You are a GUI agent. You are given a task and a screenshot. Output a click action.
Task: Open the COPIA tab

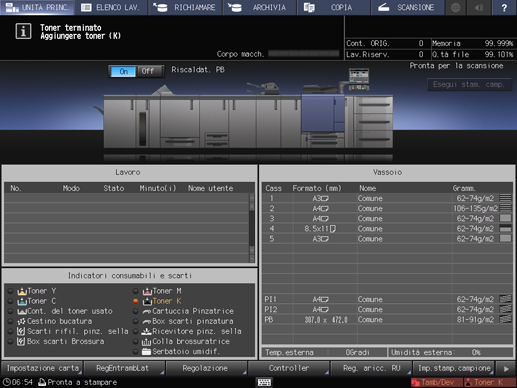click(x=334, y=7)
